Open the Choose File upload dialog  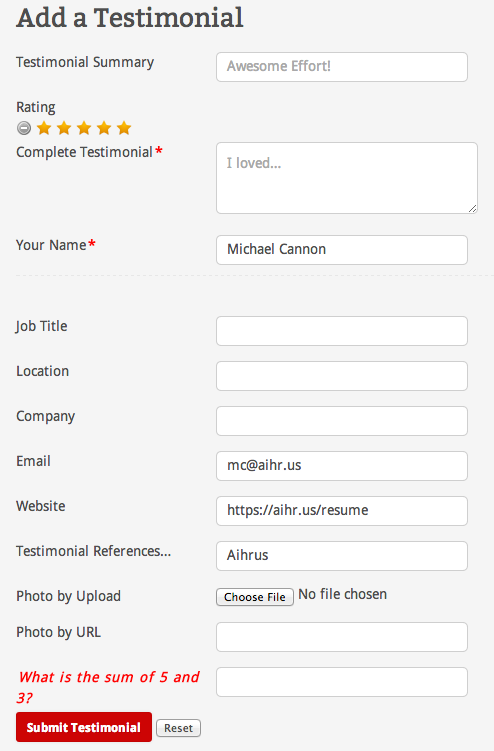pos(255,597)
